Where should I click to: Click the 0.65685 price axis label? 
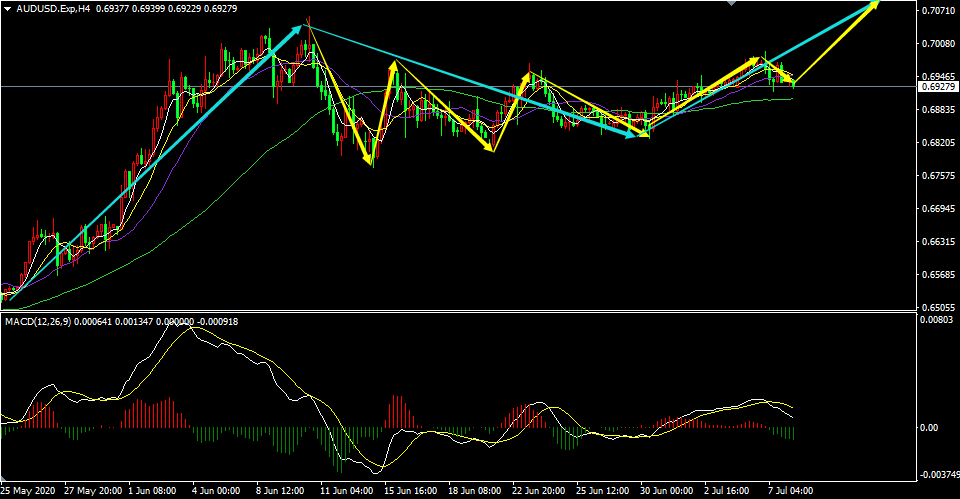939,275
